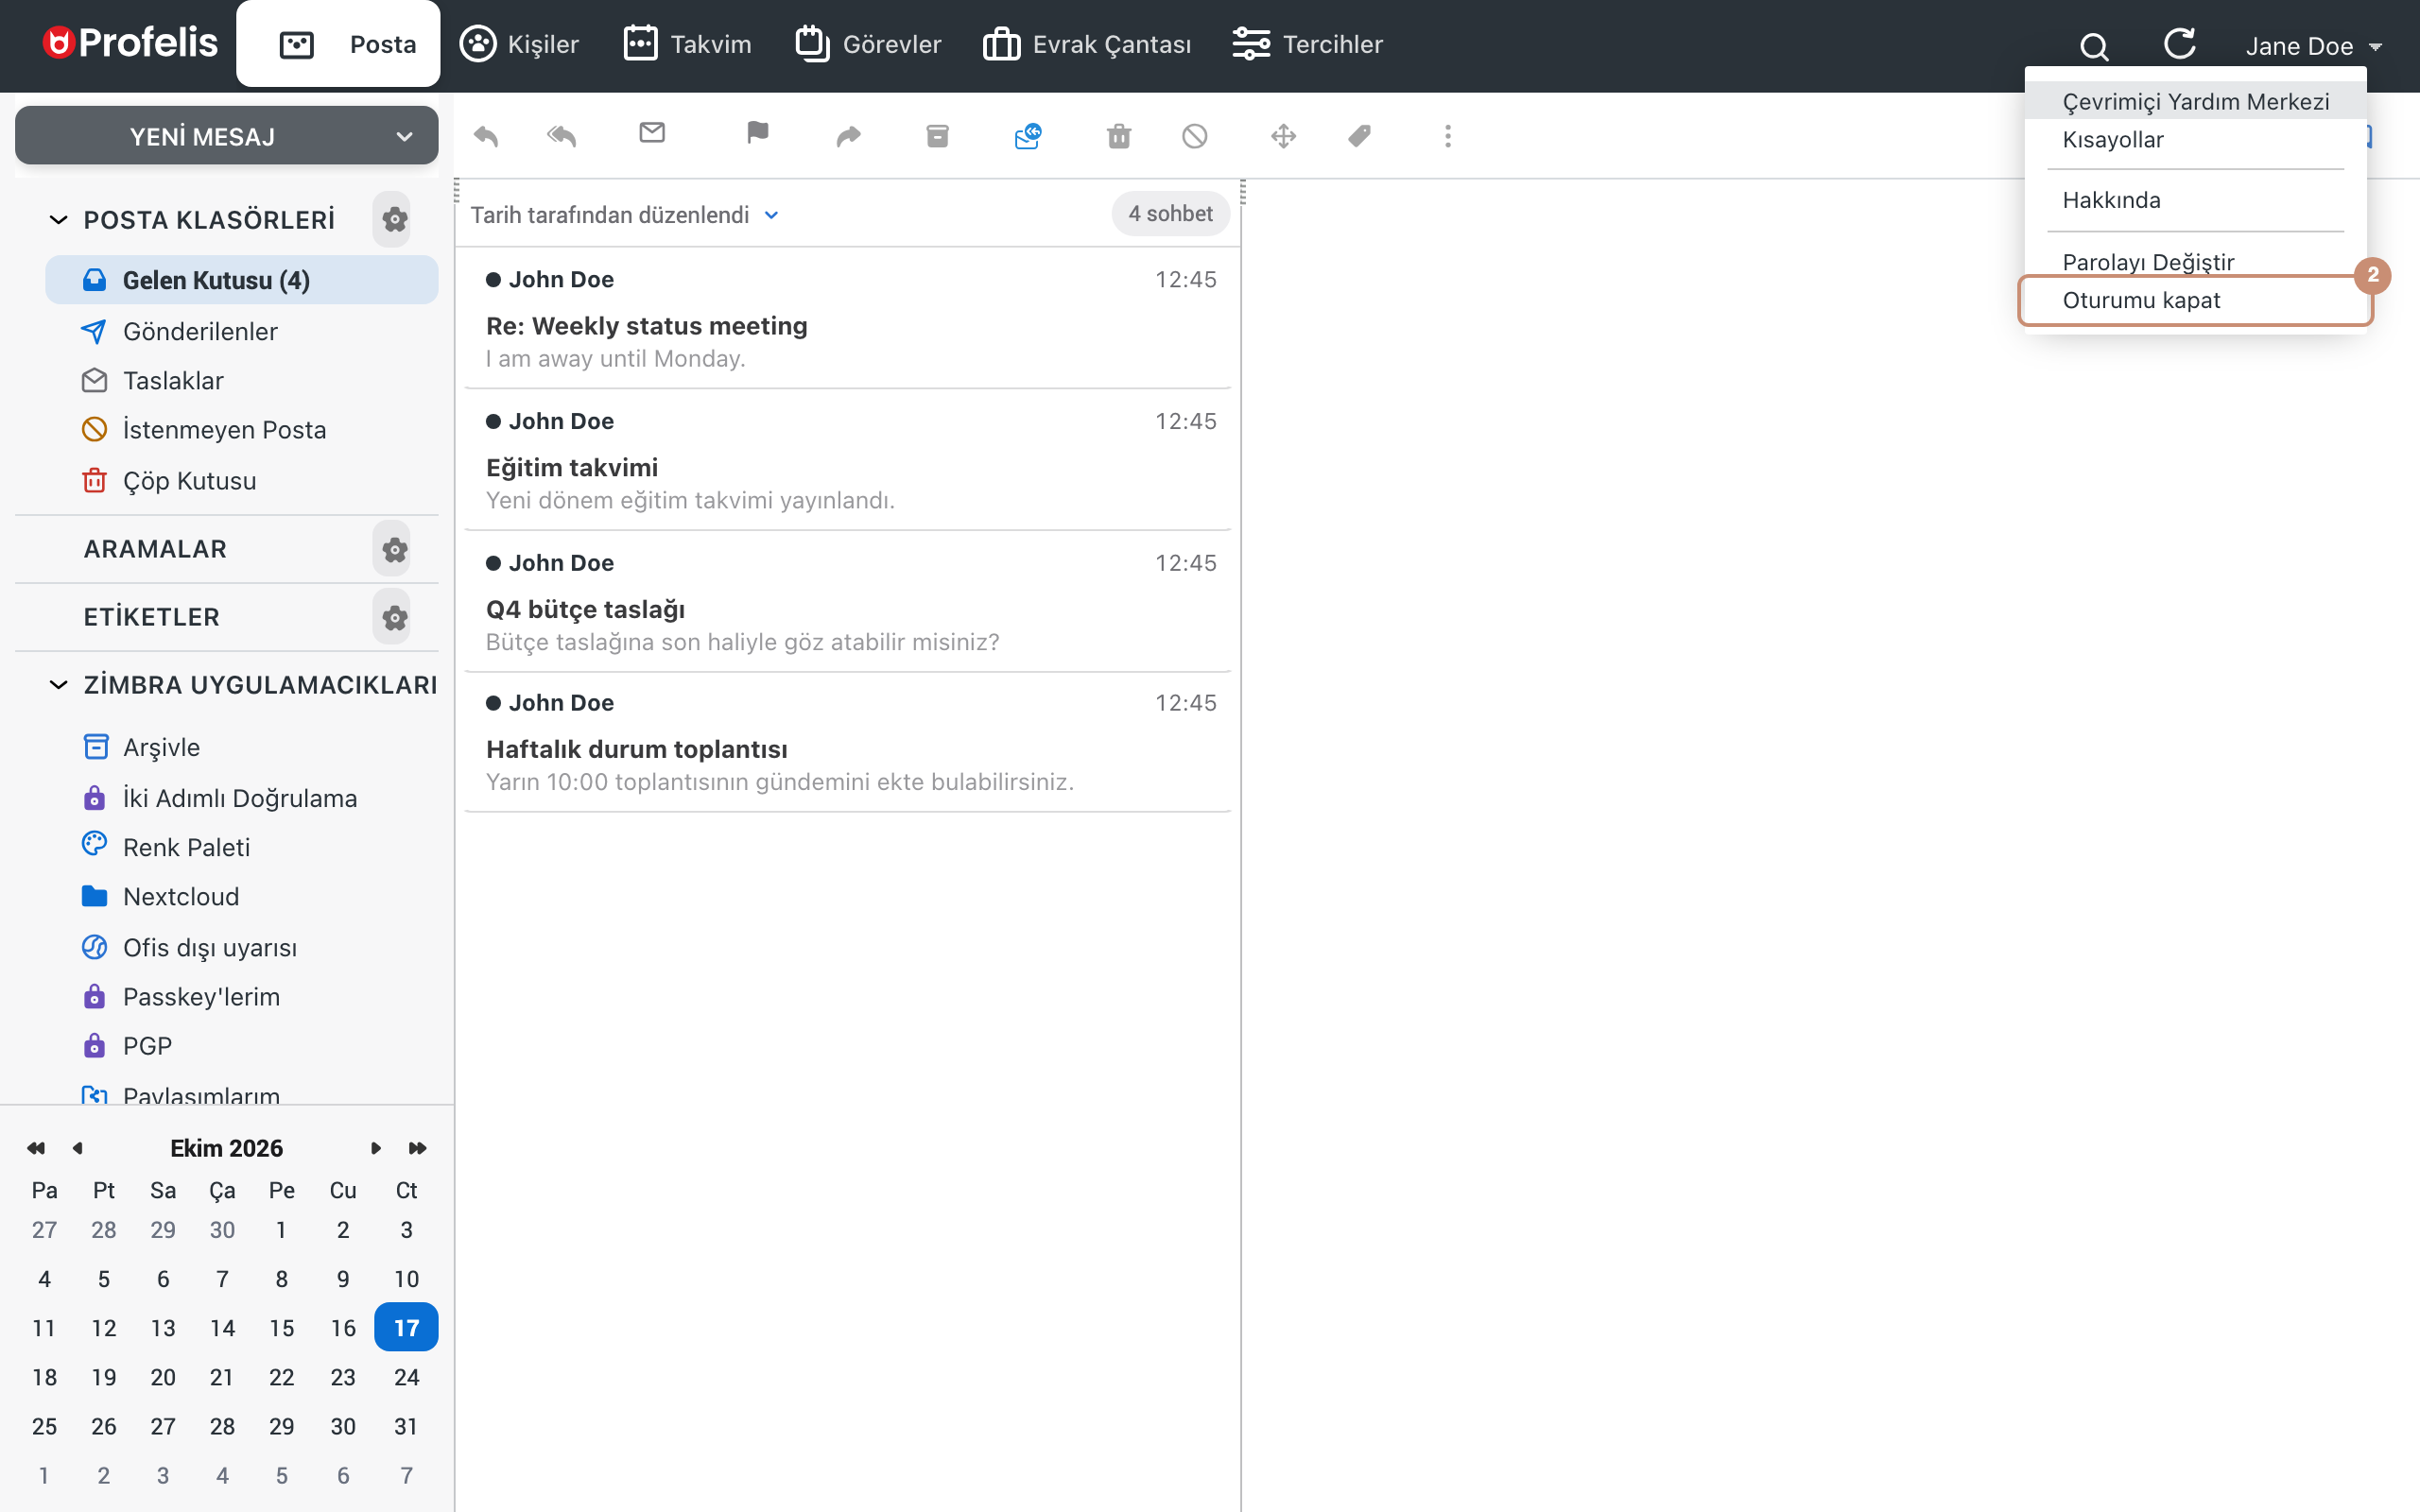Click the Forward arrow icon
Image resolution: width=2420 pixels, height=1512 pixels.
point(848,135)
